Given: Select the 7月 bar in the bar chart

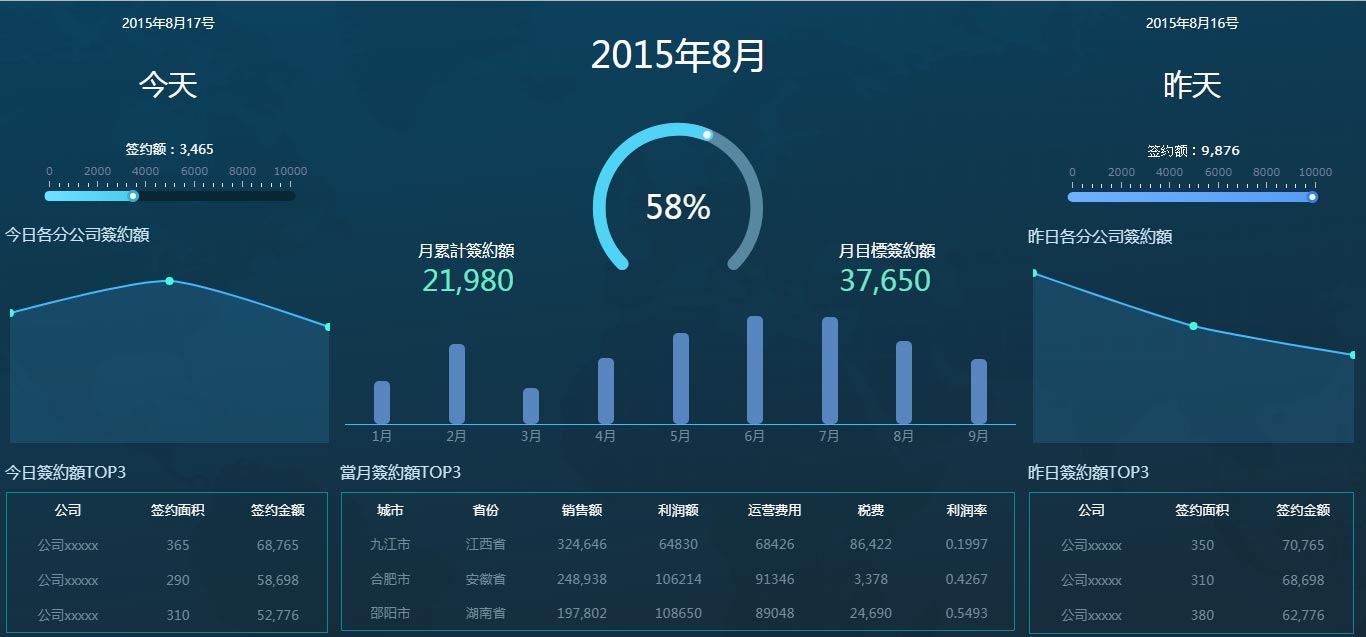Looking at the screenshot, I should [830, 370].
